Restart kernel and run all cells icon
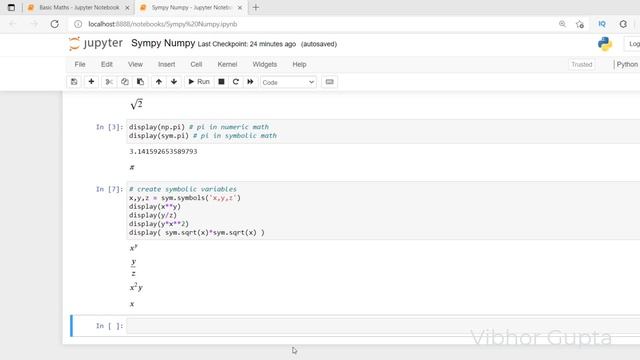 pyautogui.click(x=250, y=82)
